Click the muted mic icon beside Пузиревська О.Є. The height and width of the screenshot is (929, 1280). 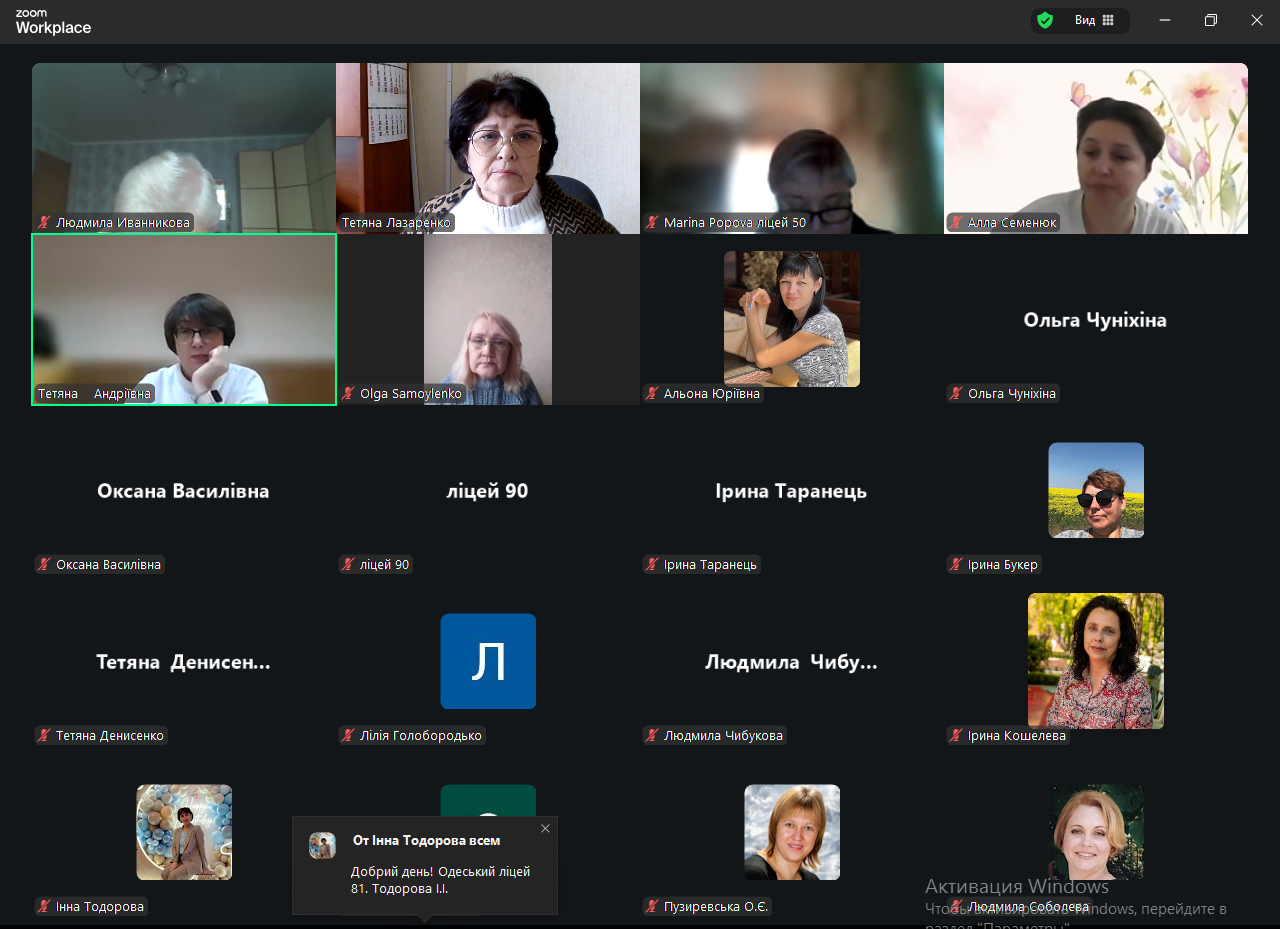point(652,907)
